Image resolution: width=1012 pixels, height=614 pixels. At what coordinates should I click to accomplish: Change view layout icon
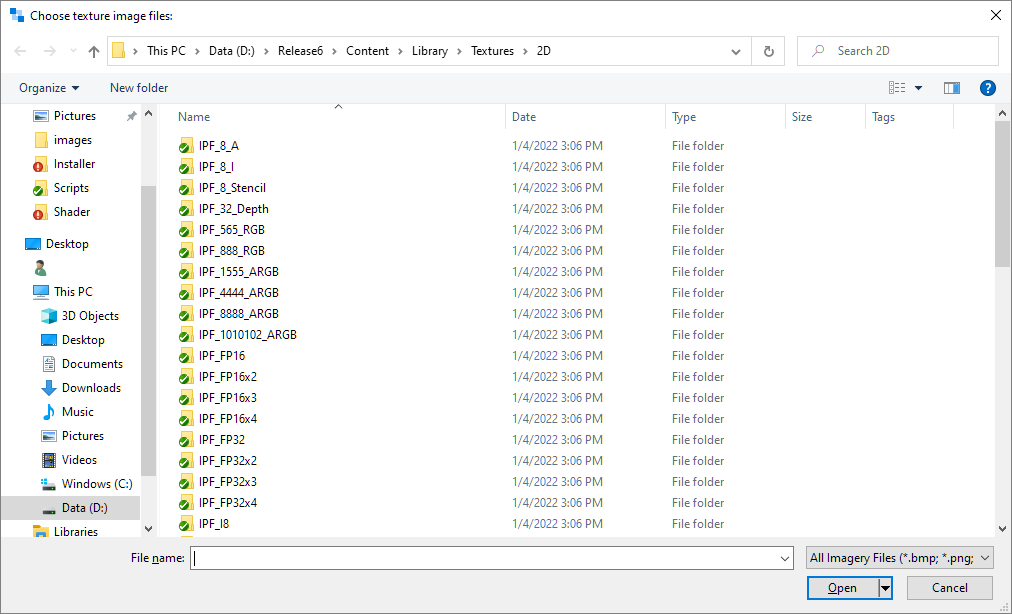coord(897,88)
